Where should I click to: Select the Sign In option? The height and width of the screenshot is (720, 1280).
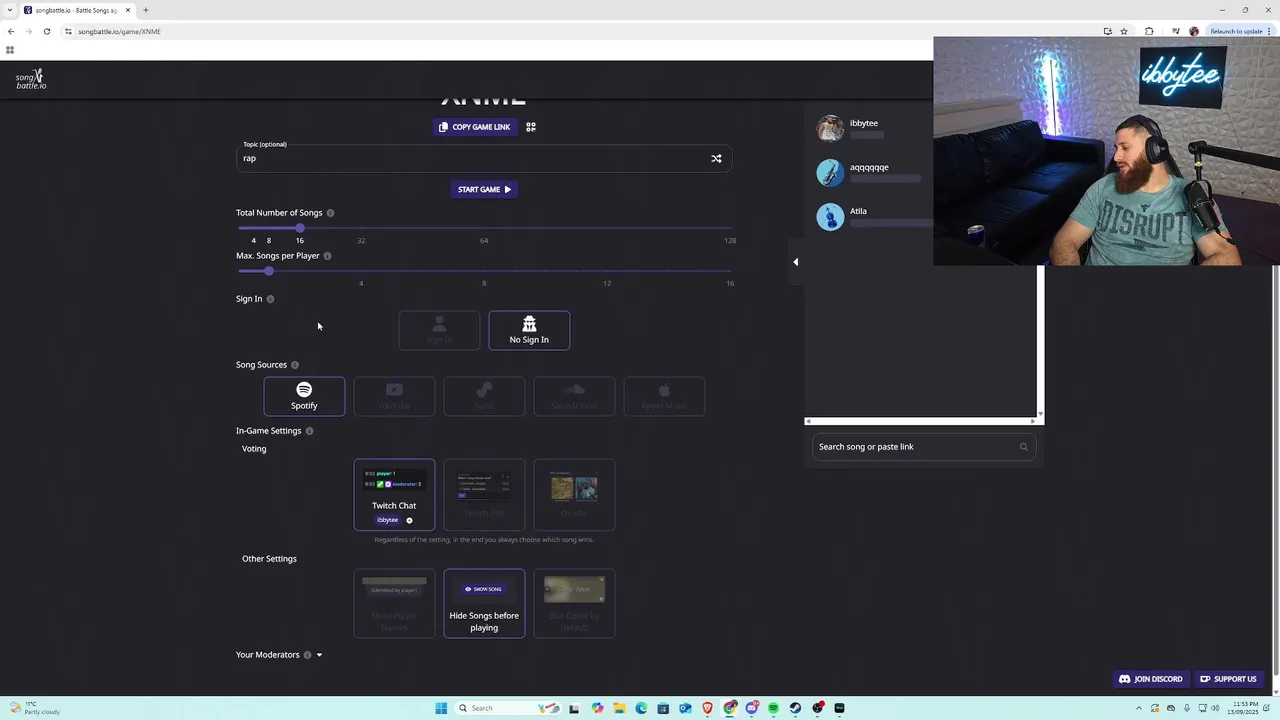point(439,330)
